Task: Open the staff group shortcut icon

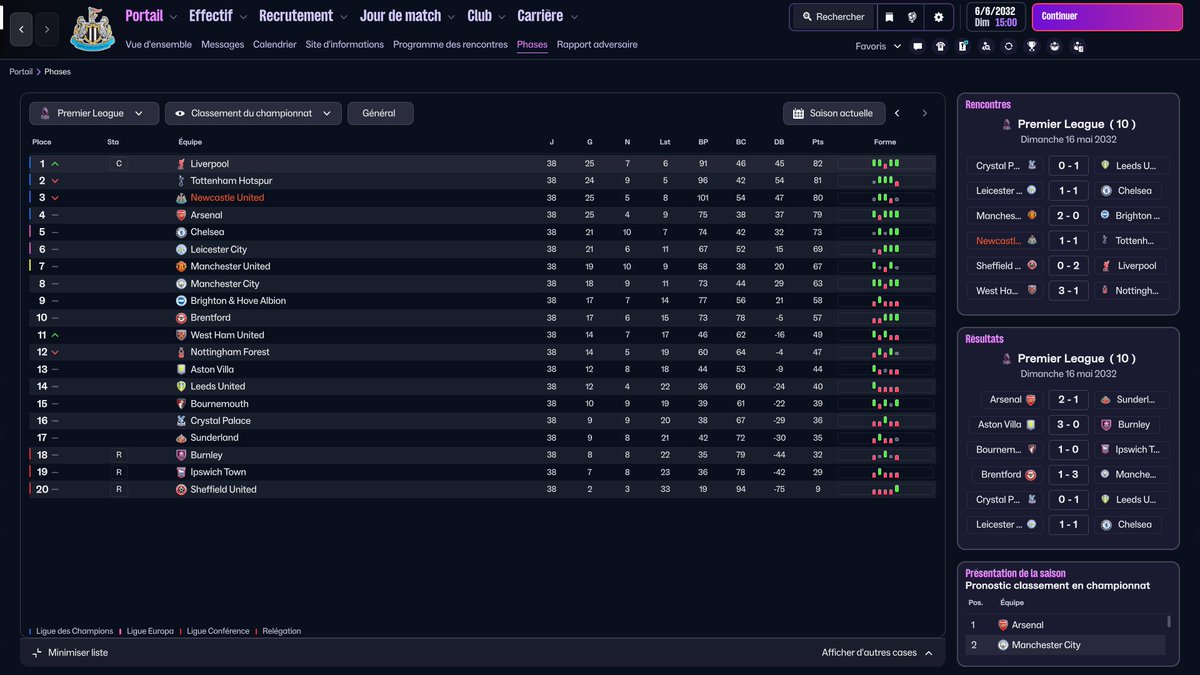Action: [x=1055, y=46]
